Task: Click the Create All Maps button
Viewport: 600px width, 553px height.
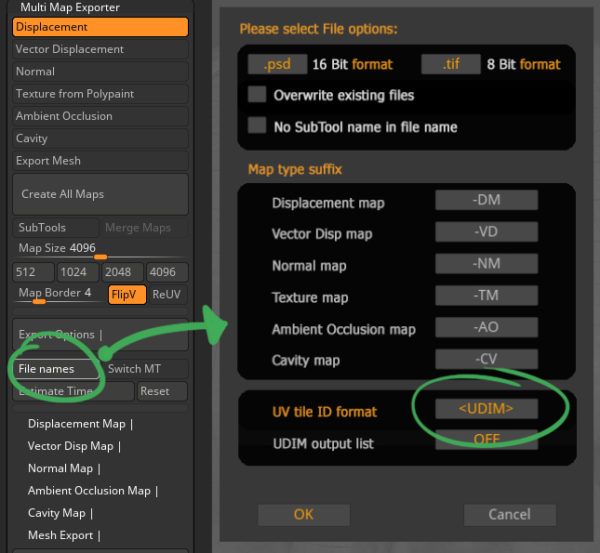Action: pos(100,194)
